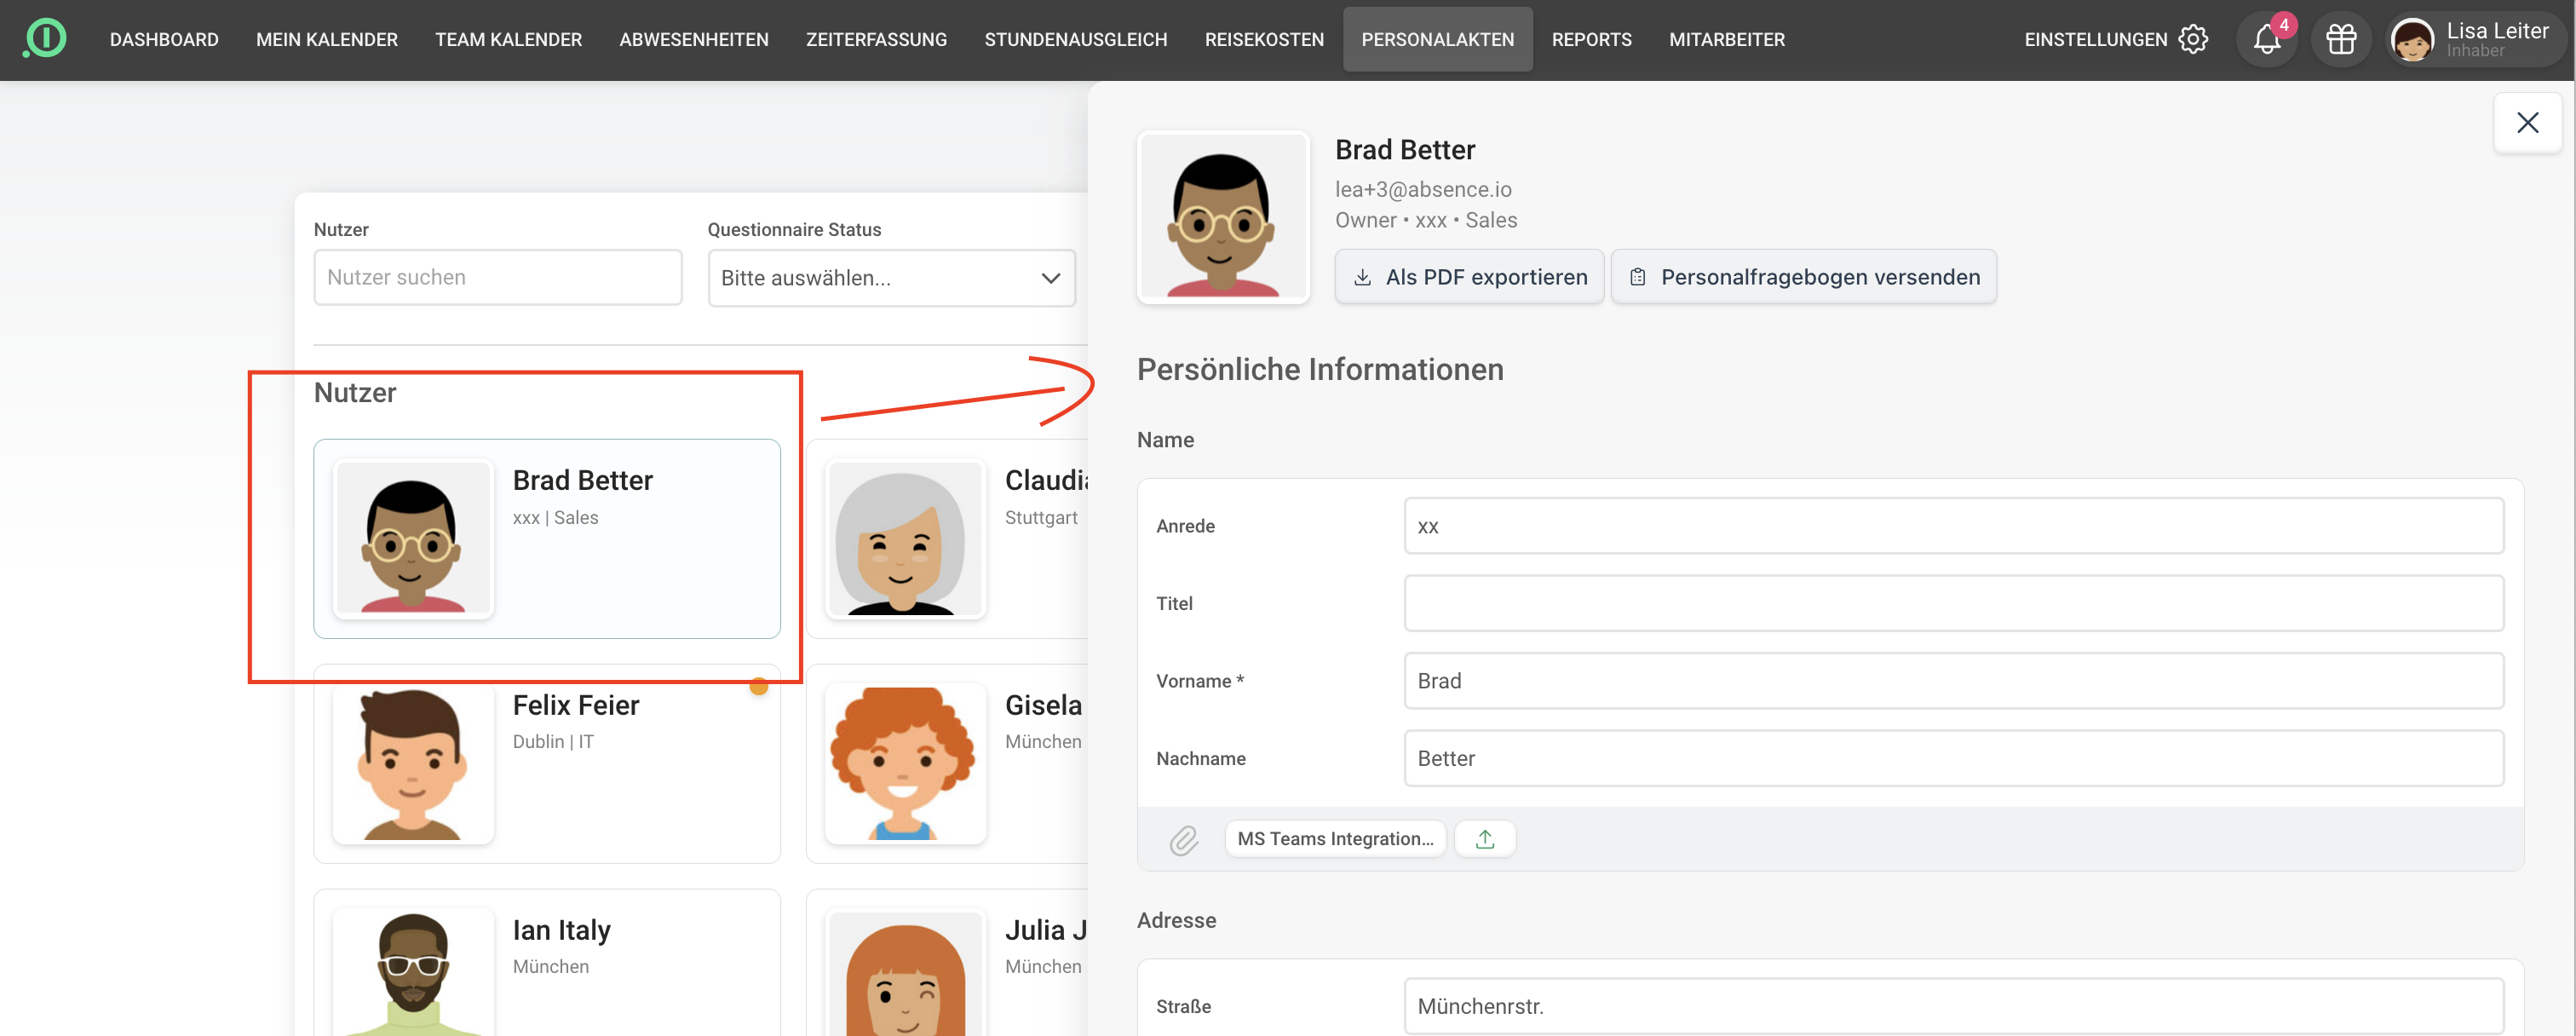This screenshot has height=1036, width=2576.
Task: Click the empty Titel input field
Action: click(1952, 603)
